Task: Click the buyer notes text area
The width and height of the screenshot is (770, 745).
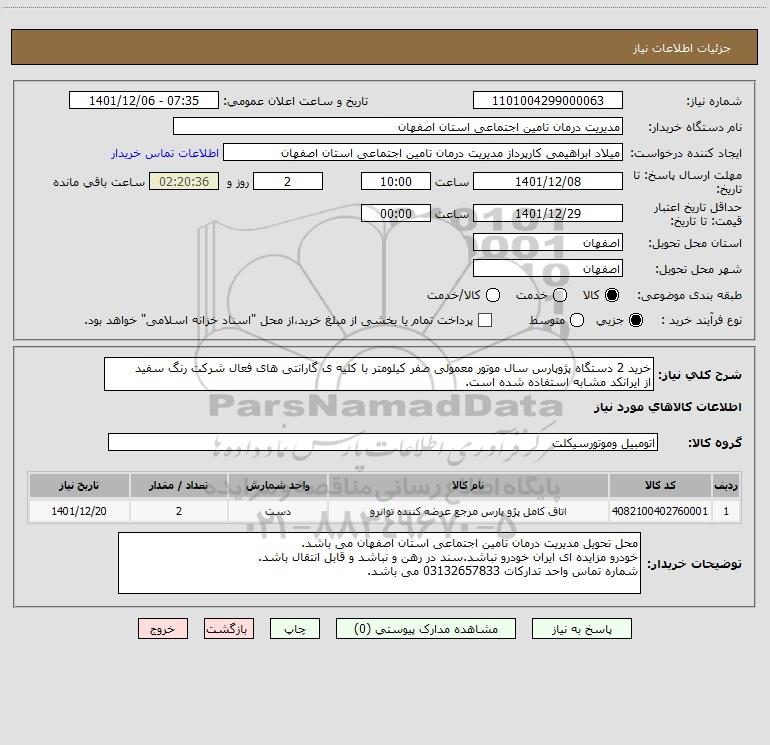Action: click(379, 563)
